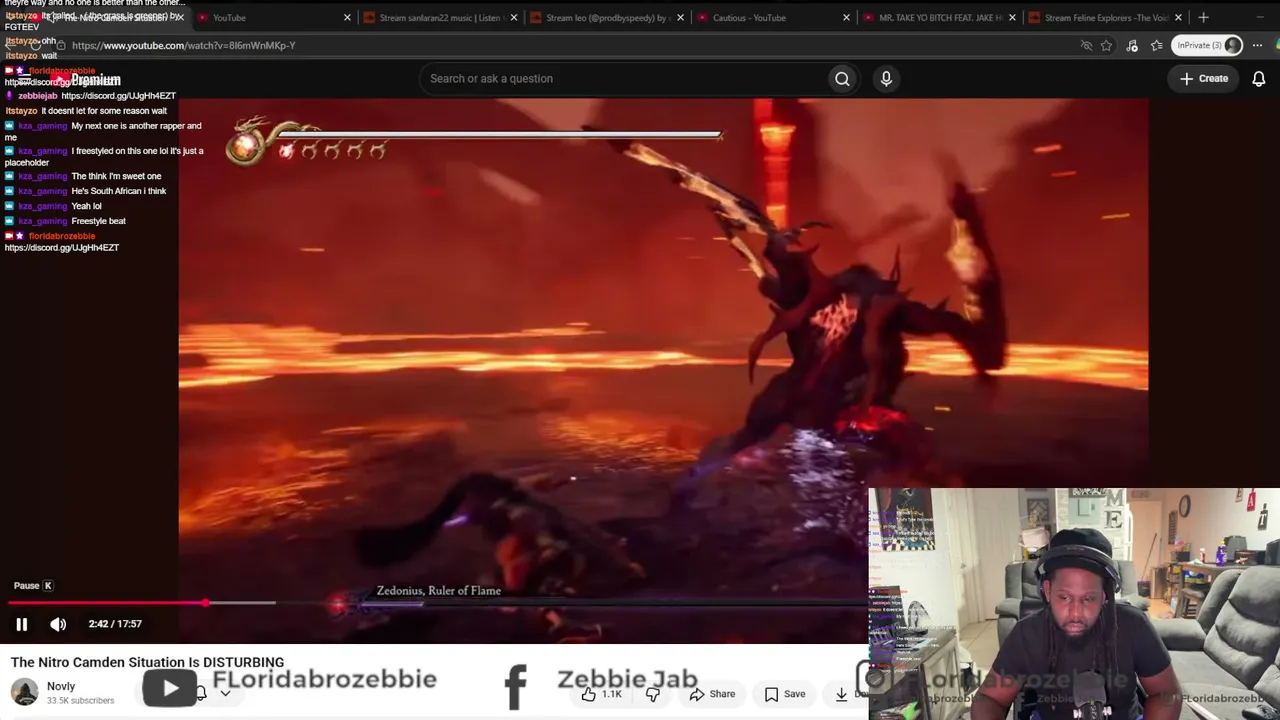Click the streamer webcam overlay
This screenshot has width=1280, height=720.
pos(1074,604)
